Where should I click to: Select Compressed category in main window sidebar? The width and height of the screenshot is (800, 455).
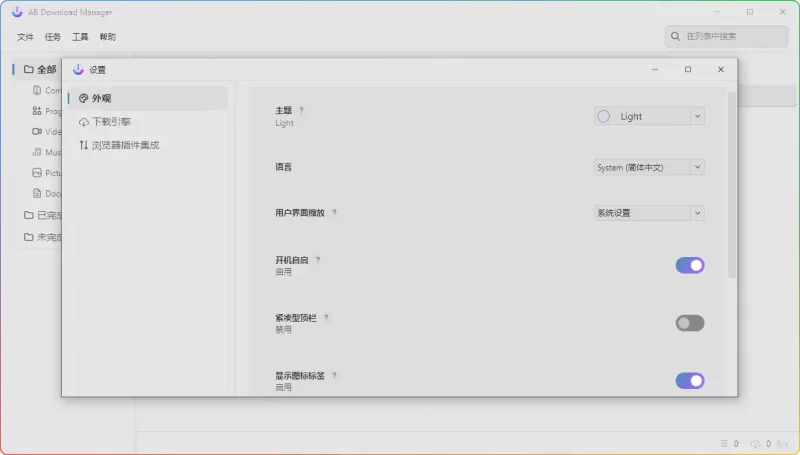[46, 90]
